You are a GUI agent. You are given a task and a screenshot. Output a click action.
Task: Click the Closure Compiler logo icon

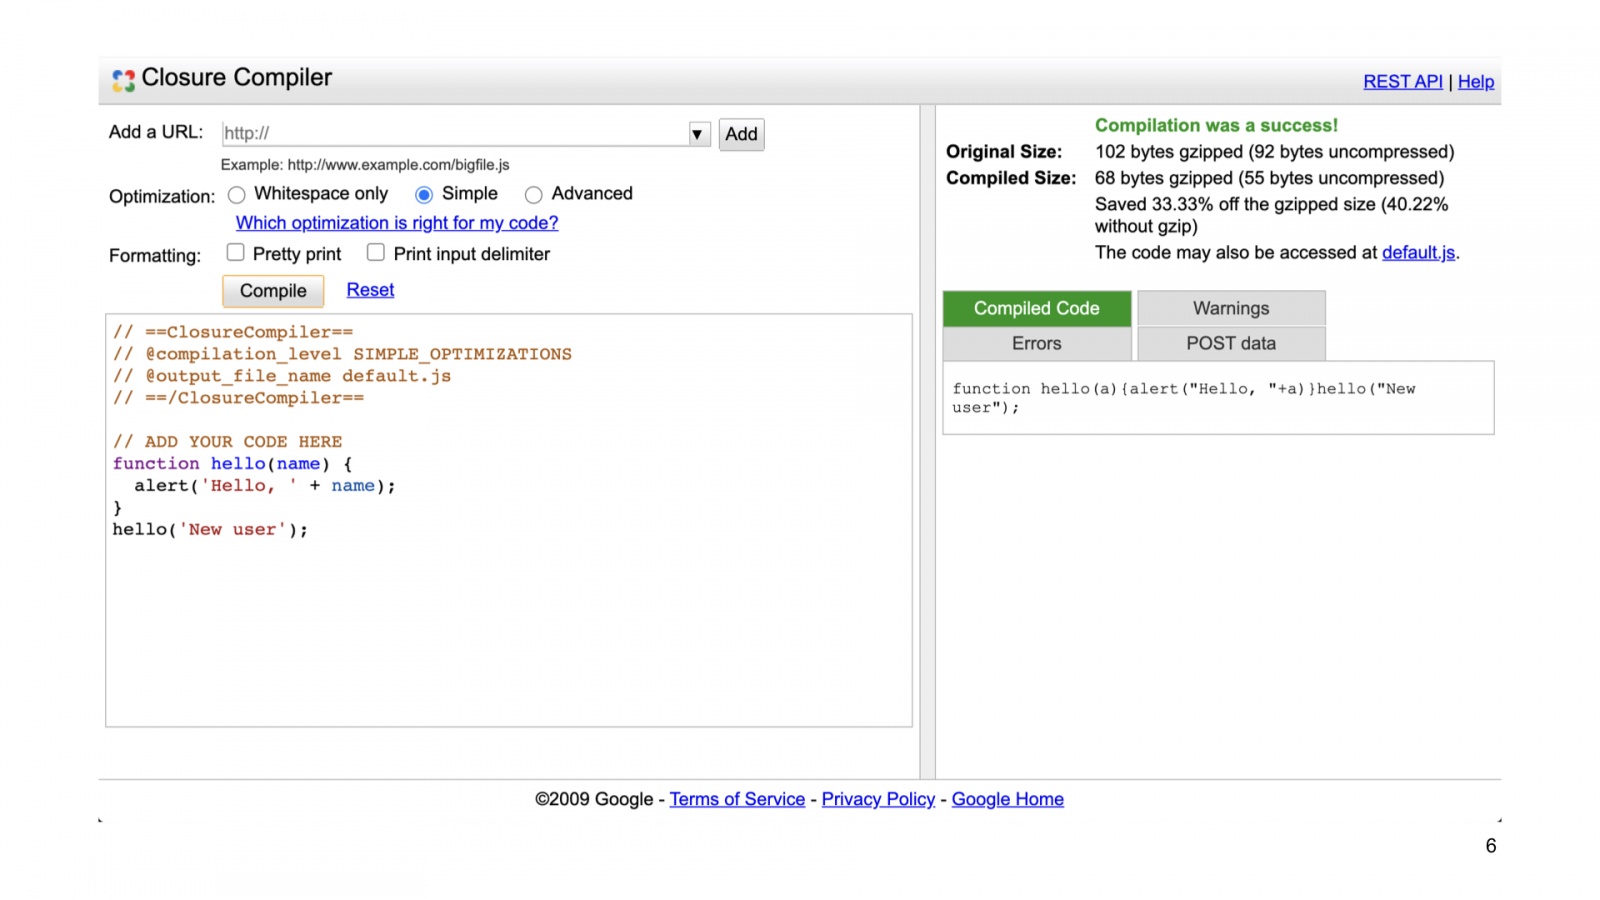[x=123, y=80]
